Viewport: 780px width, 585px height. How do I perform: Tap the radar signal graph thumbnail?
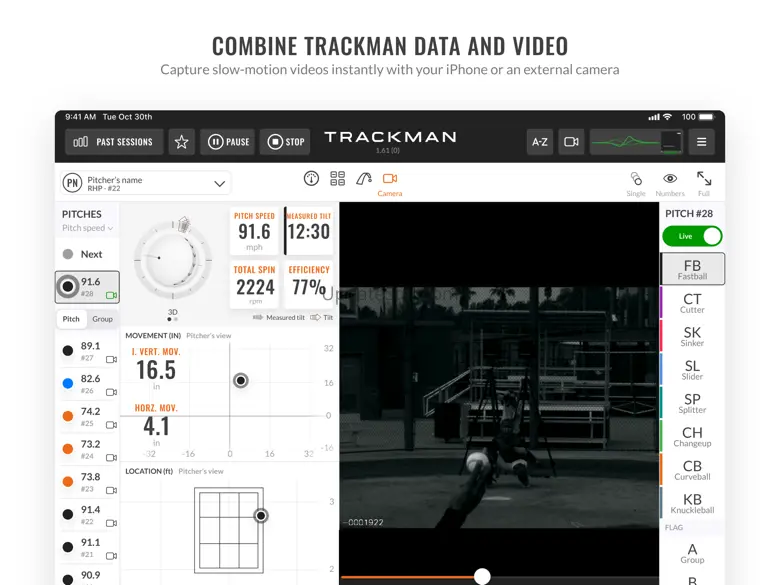click(636, 142)
